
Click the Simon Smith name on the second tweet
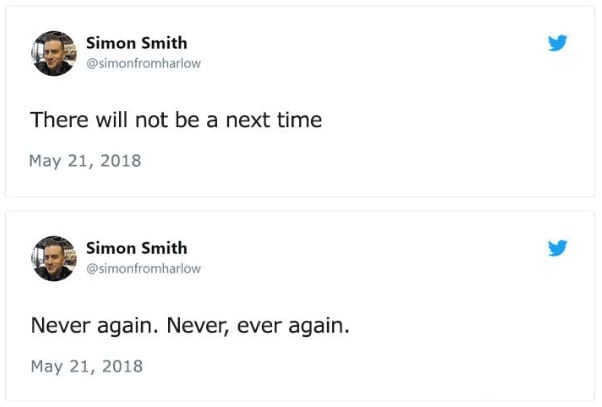pos(137,248)
